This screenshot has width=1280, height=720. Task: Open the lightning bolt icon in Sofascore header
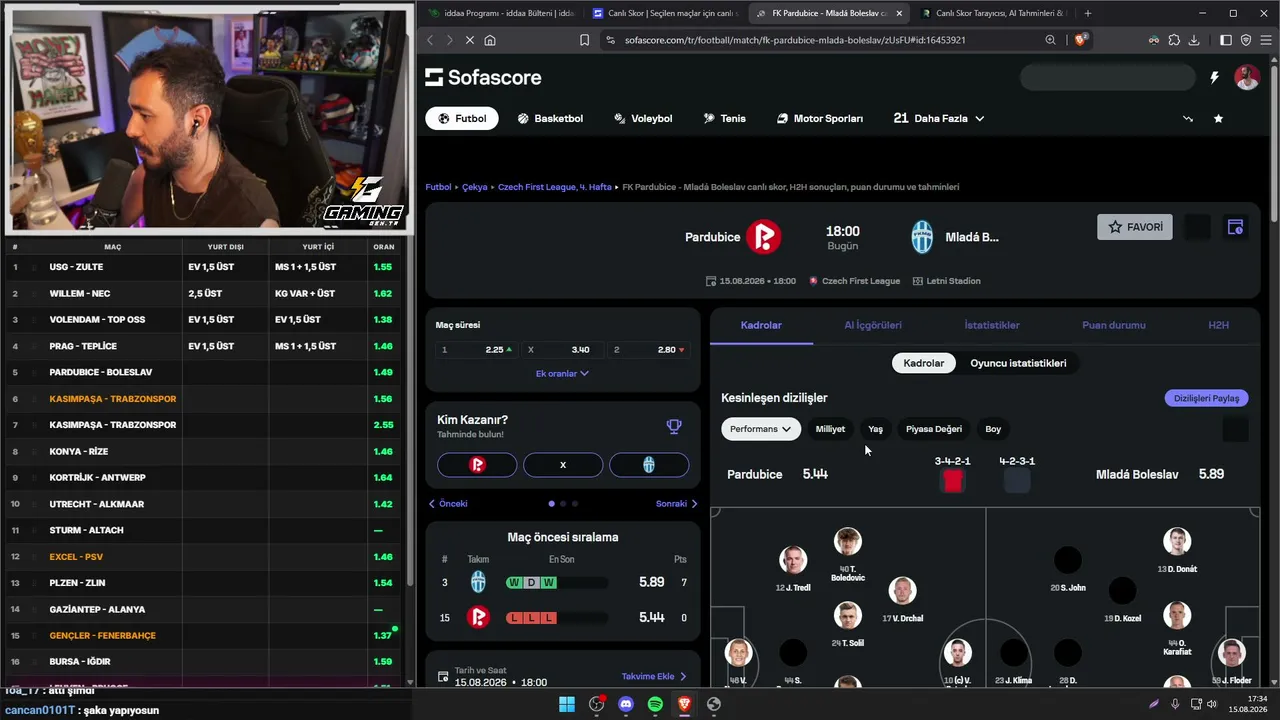[x=1215, y=77]
